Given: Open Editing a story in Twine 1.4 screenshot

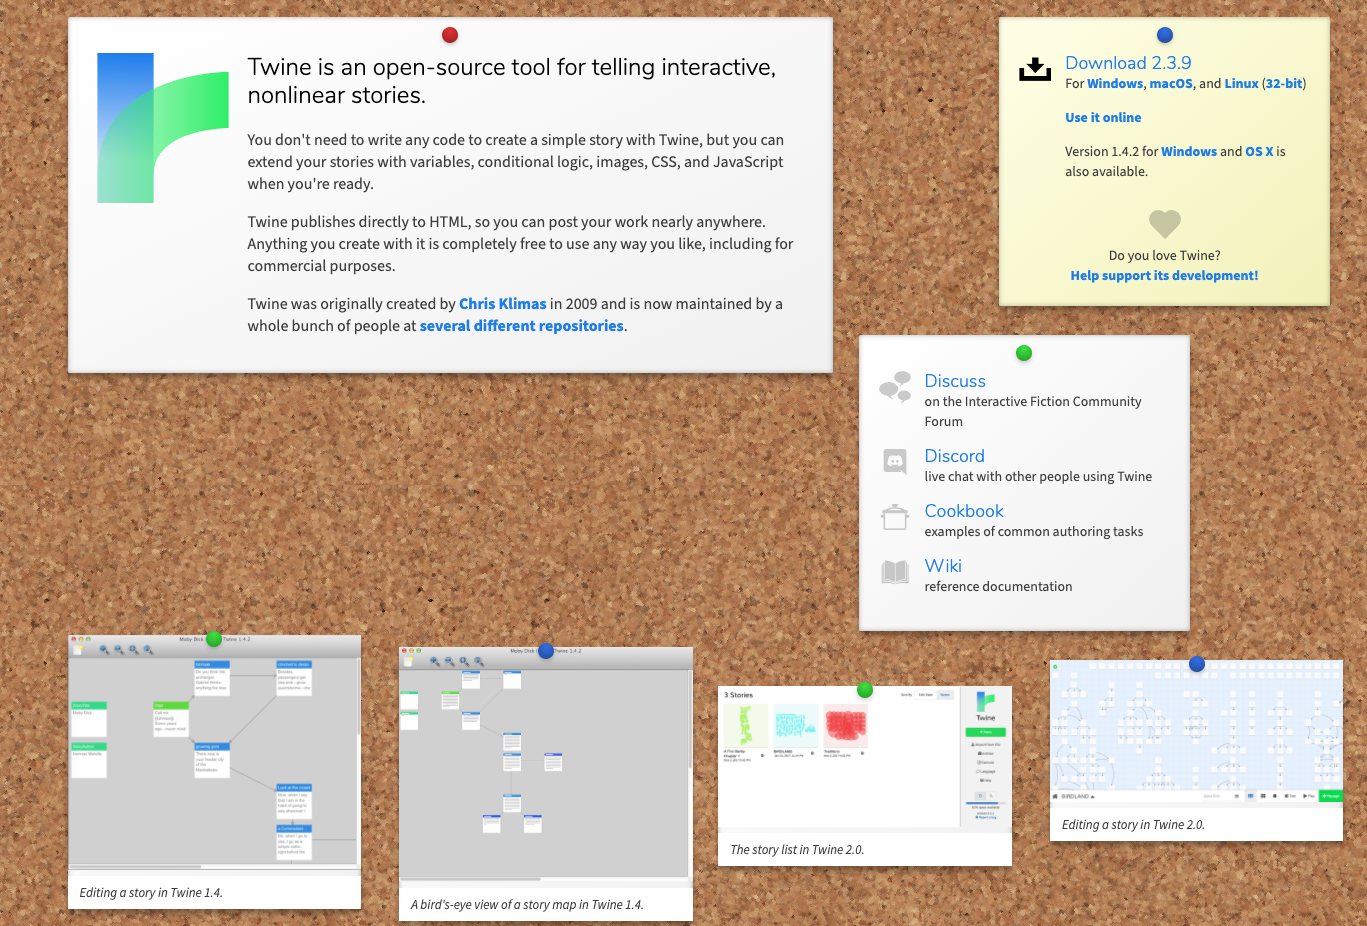Looking at the screenshot, I should [214, 756].
